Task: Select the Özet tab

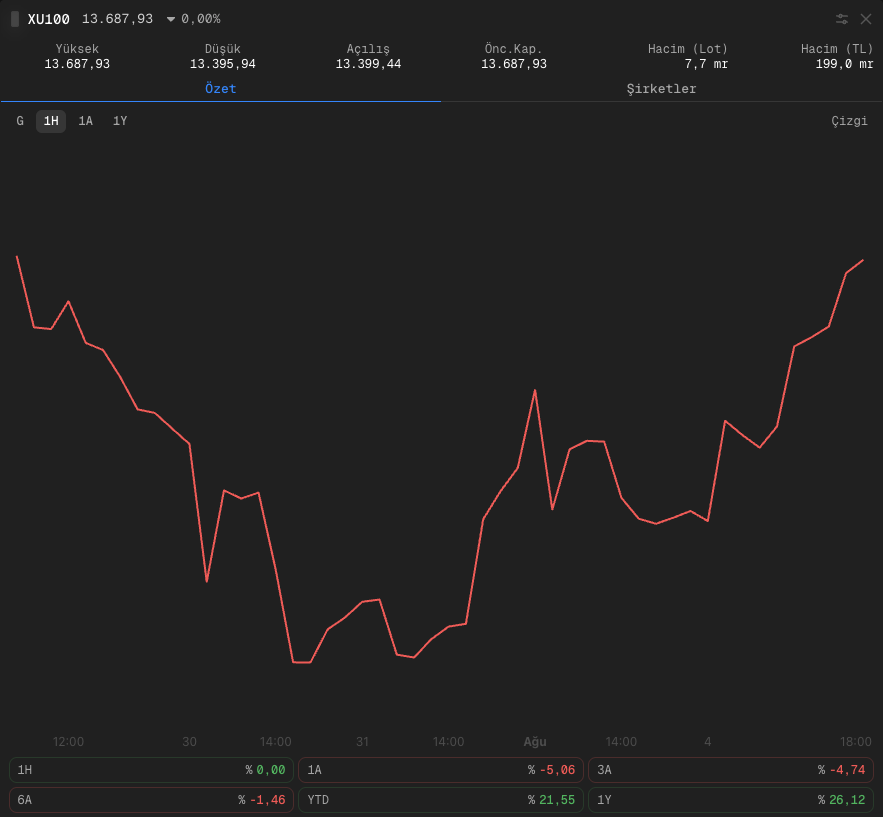Action: click(x=220, y=88)
